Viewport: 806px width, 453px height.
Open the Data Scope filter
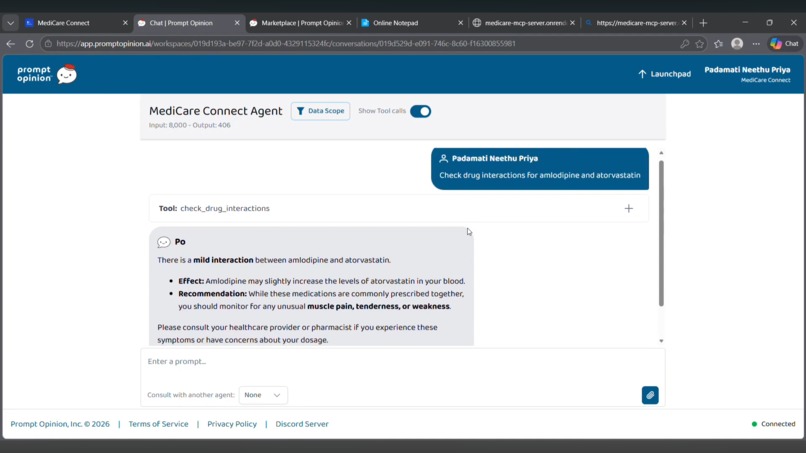320,111
